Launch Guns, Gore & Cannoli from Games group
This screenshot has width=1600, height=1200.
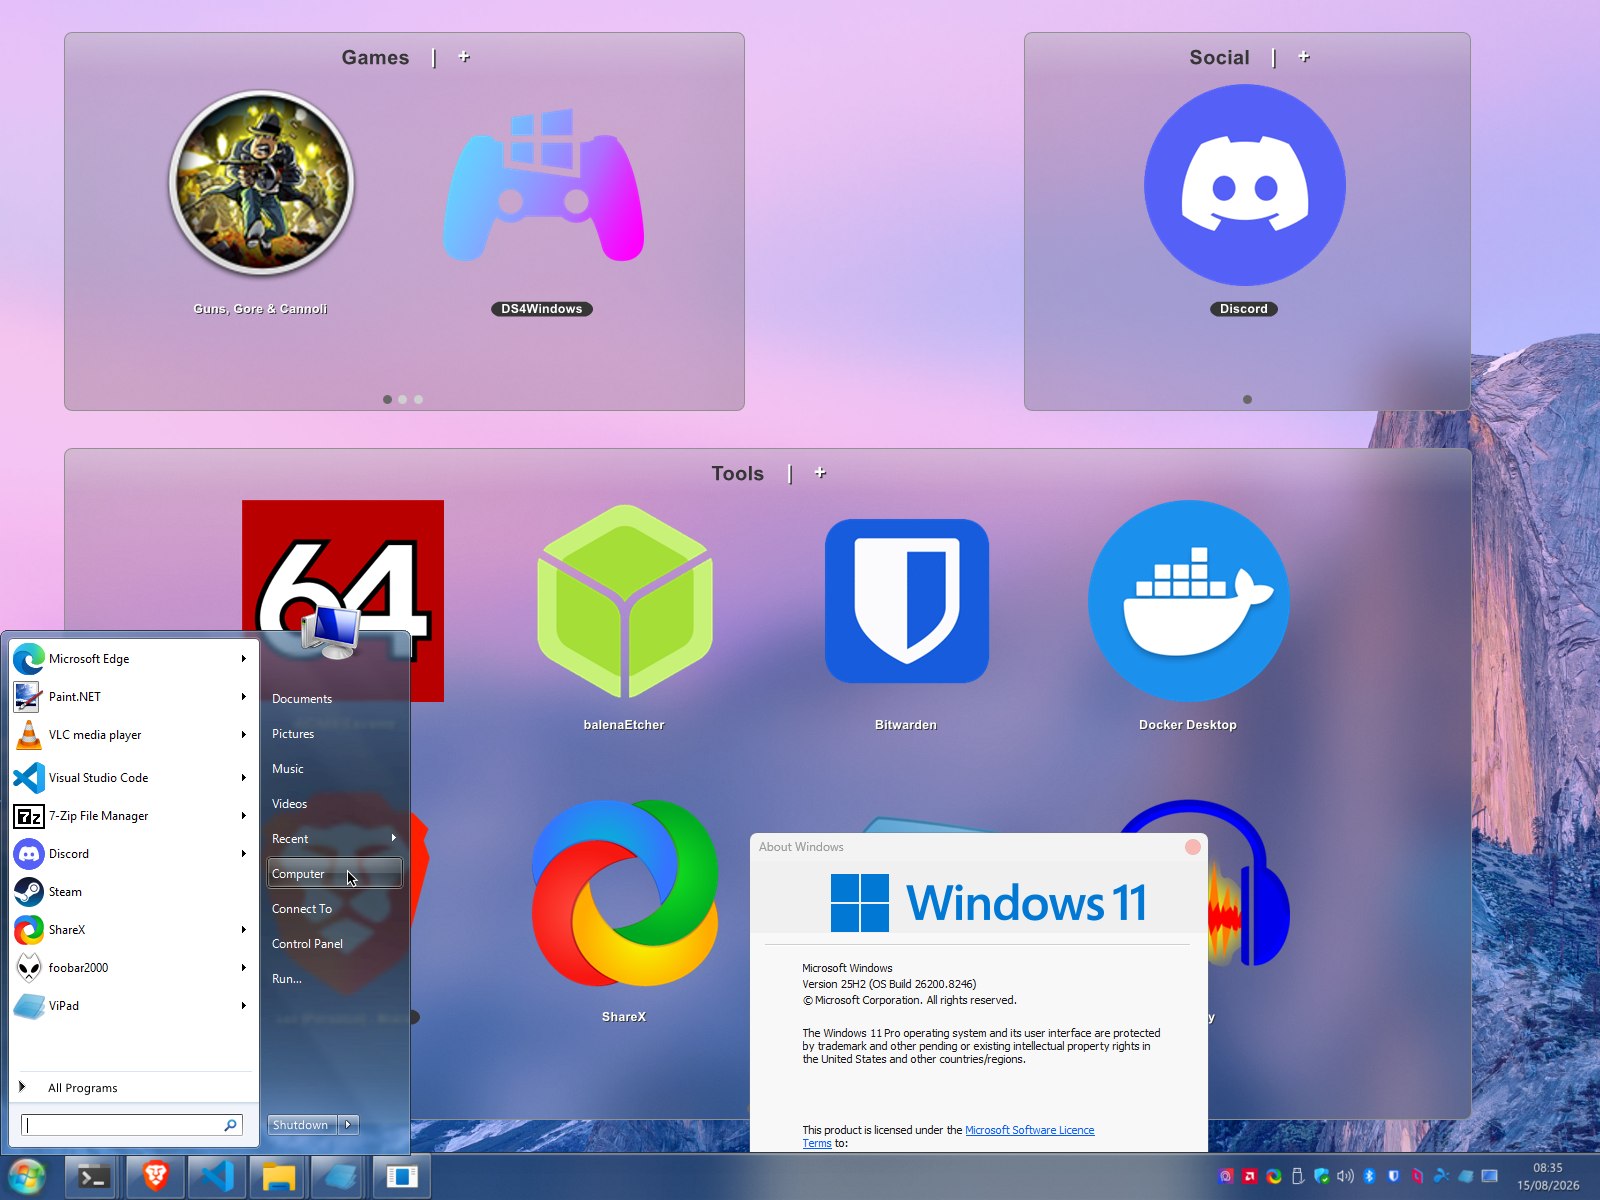coord(261,183)
